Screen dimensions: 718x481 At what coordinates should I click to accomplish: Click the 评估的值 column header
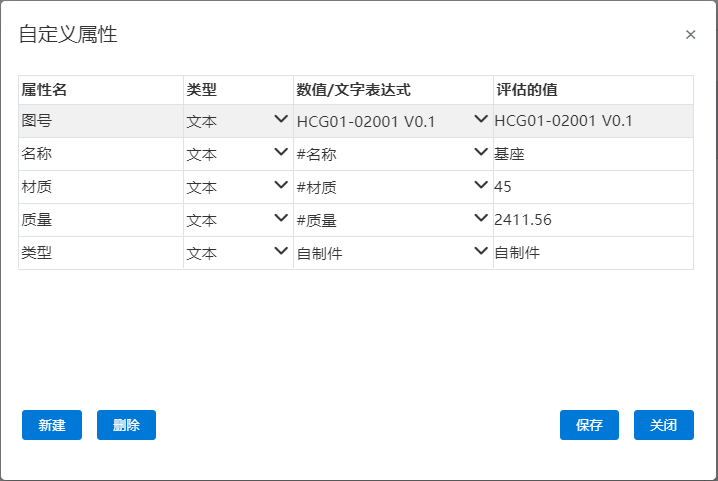(593, 90)
